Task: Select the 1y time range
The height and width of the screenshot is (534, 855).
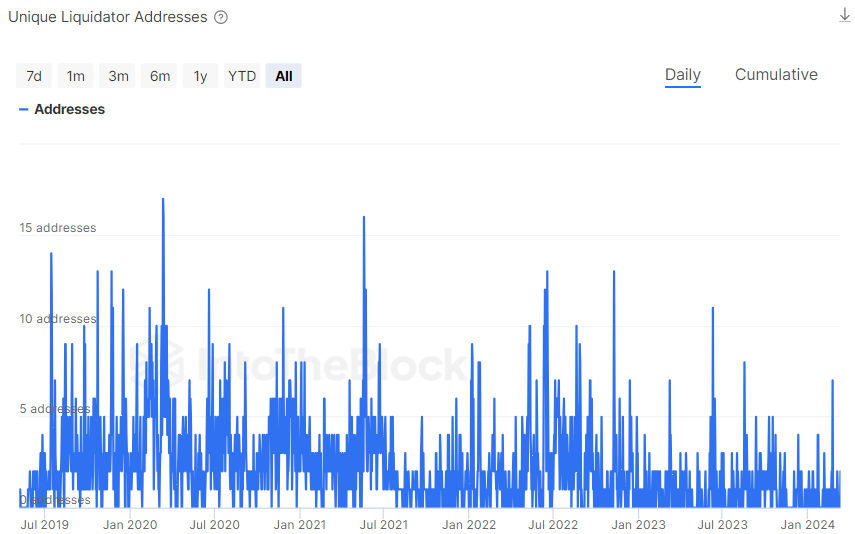Action: pyautogui.click(x=200, y=76)
